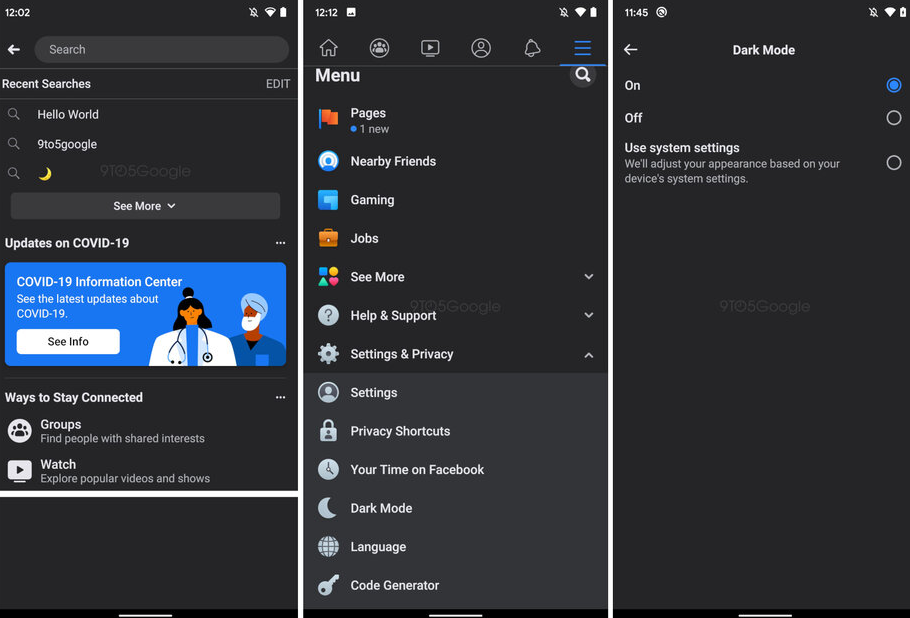Tap the Privacy Shortcuts padlock icon
The width and height of the screenshot is (910, 618).
[328, 431]
